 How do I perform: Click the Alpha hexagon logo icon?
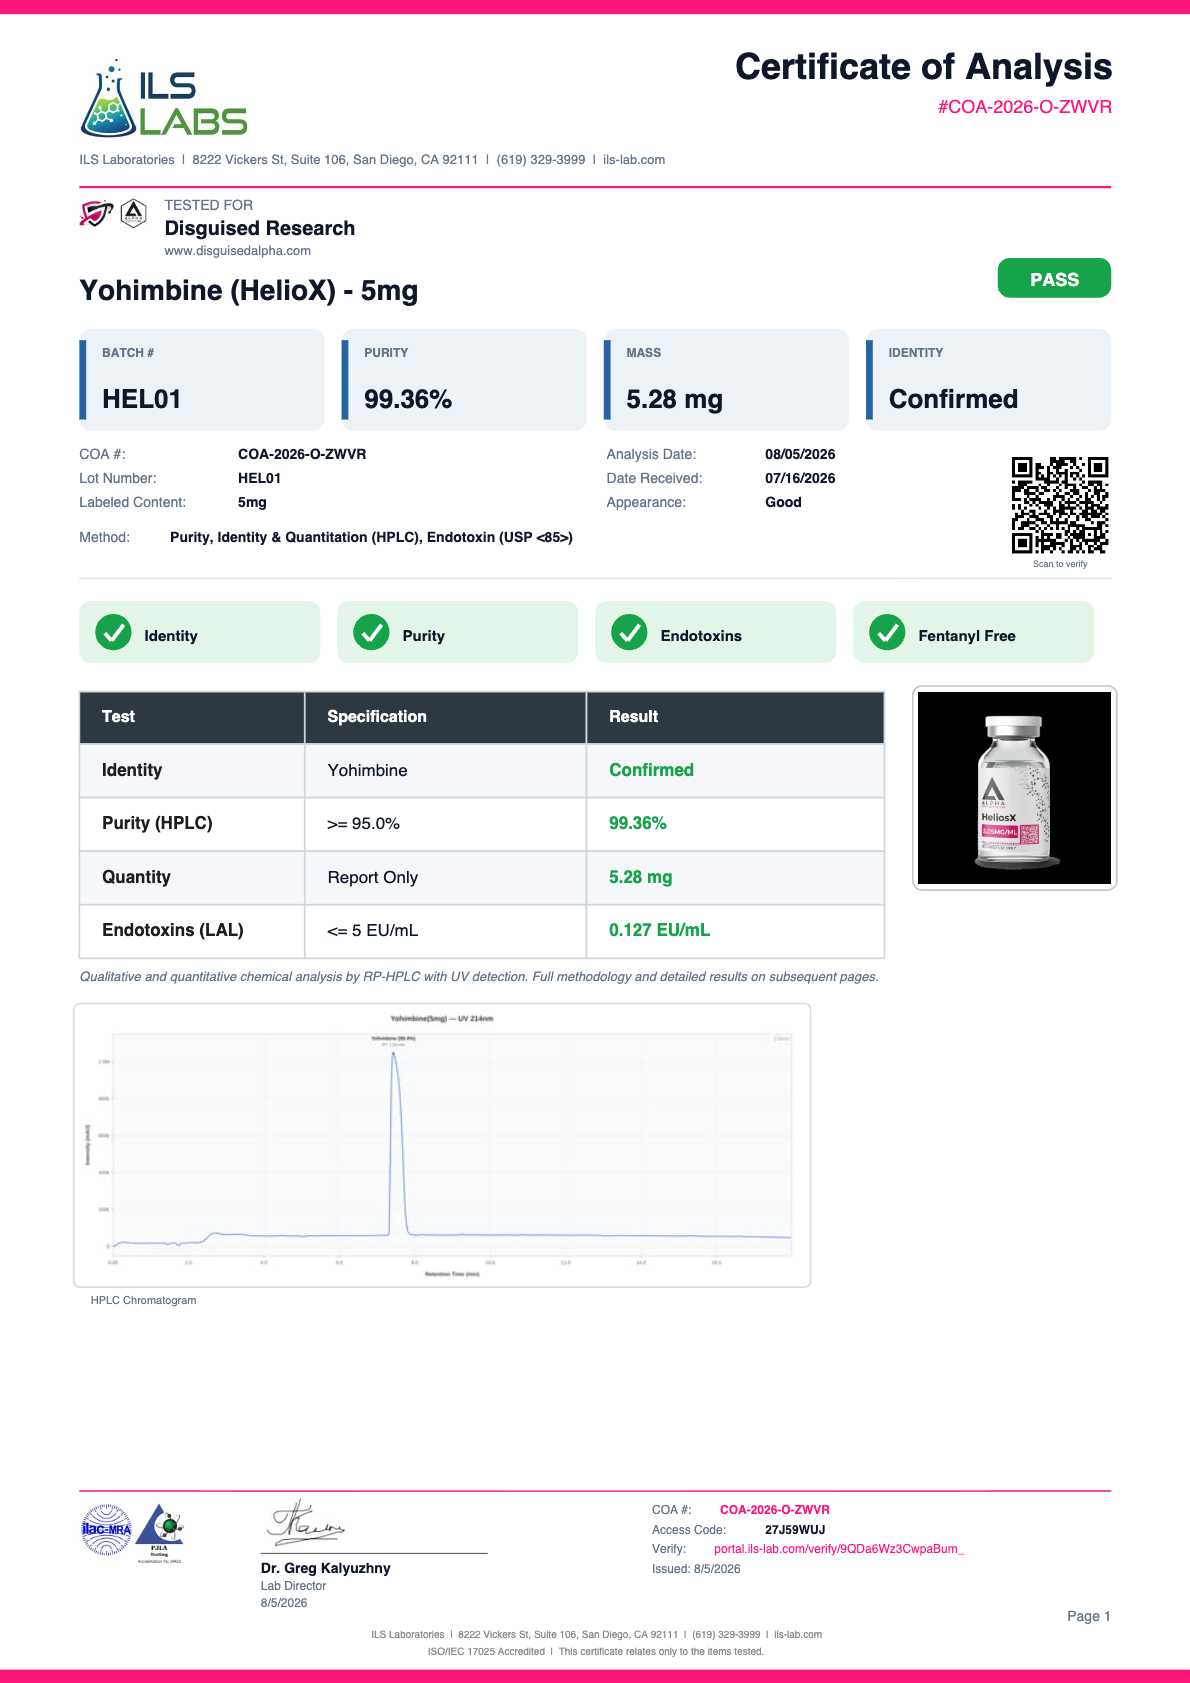tap(133, 213)
